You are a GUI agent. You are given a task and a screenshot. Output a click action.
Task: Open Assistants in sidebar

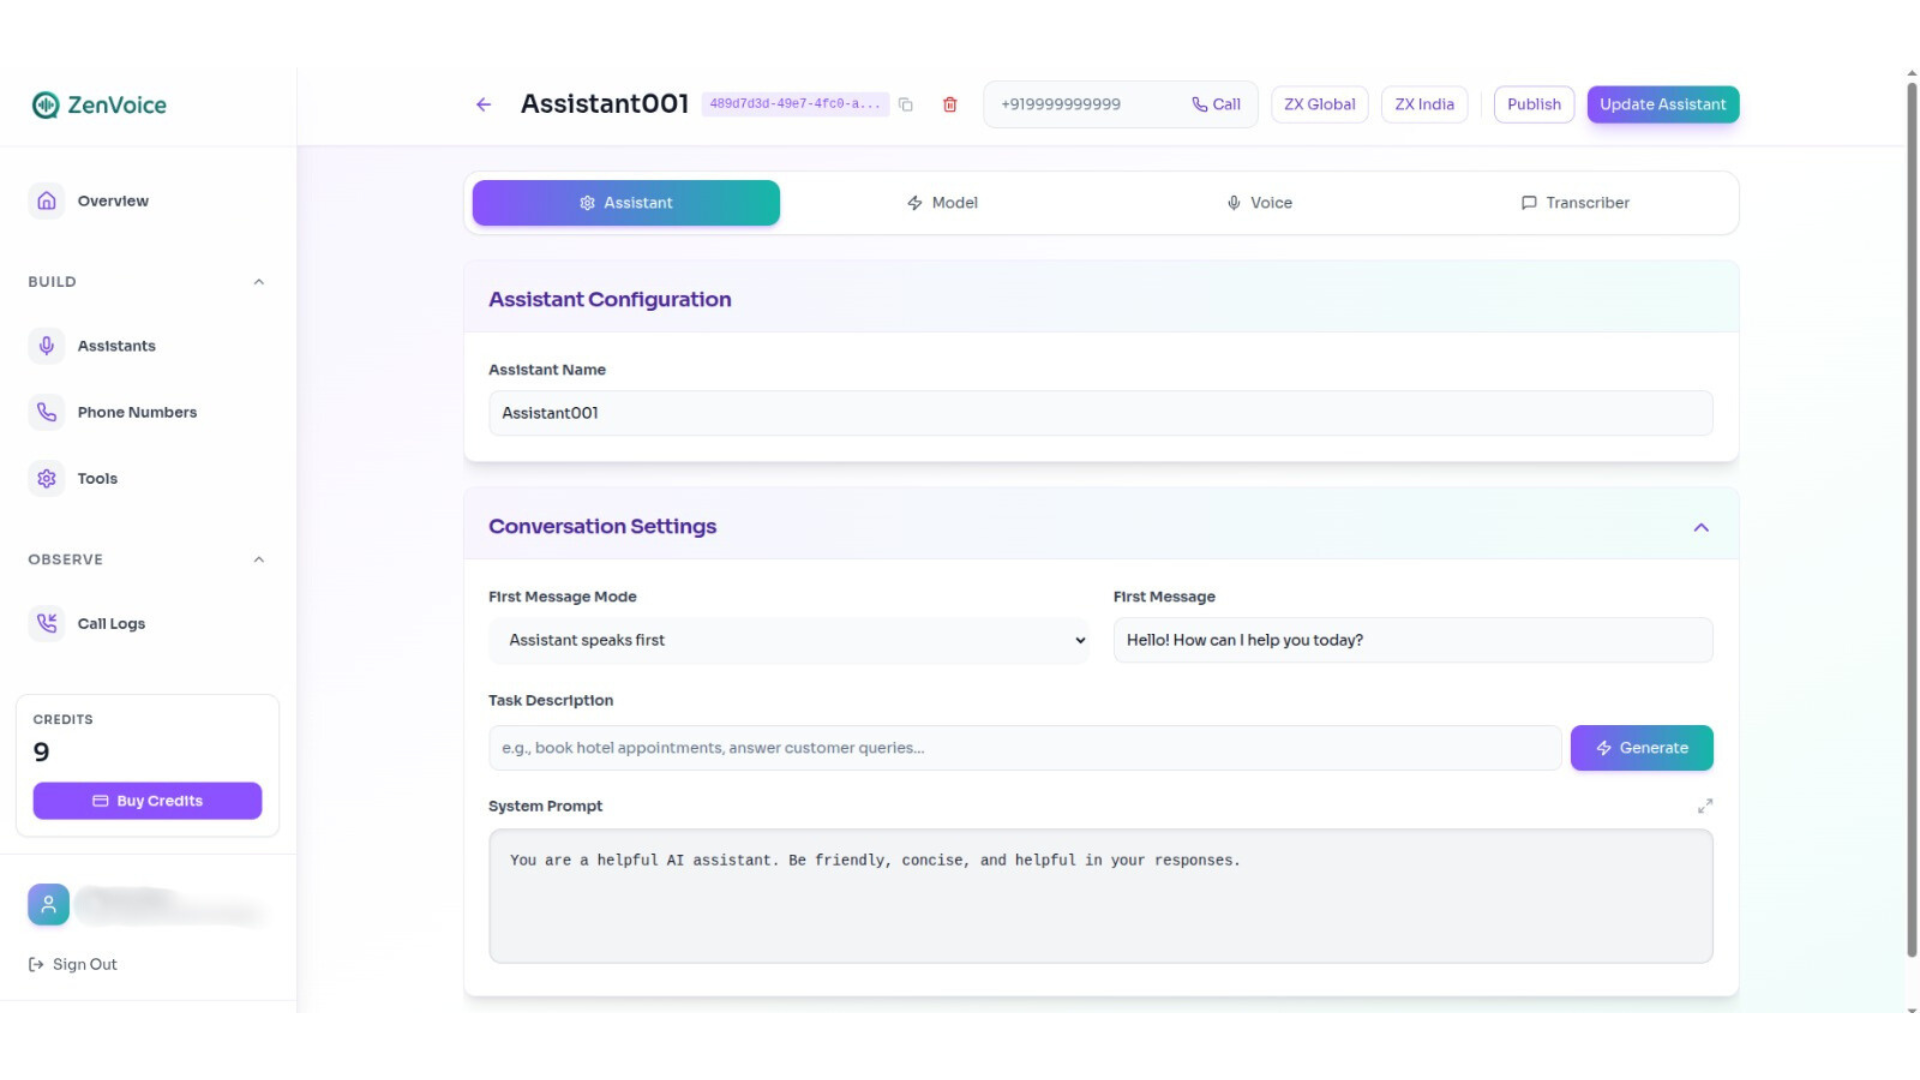tap(116, 346)
